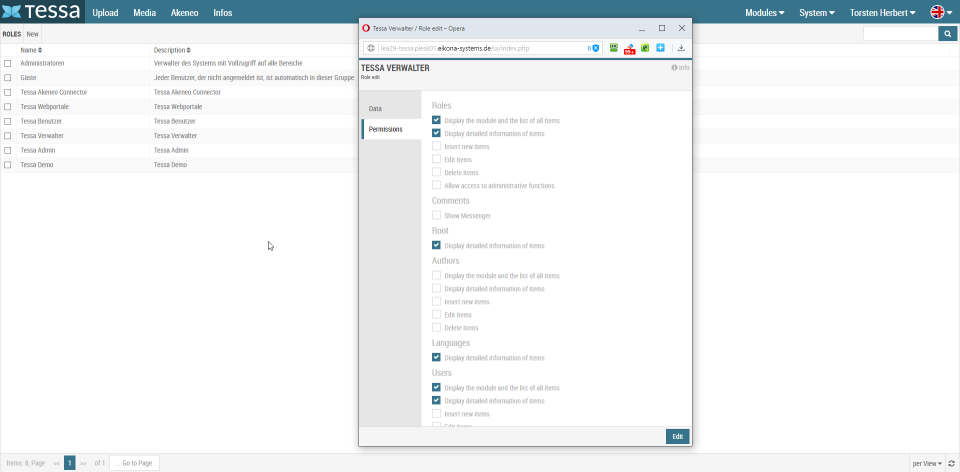Sort the roles list by Description

tap(172, 50)
